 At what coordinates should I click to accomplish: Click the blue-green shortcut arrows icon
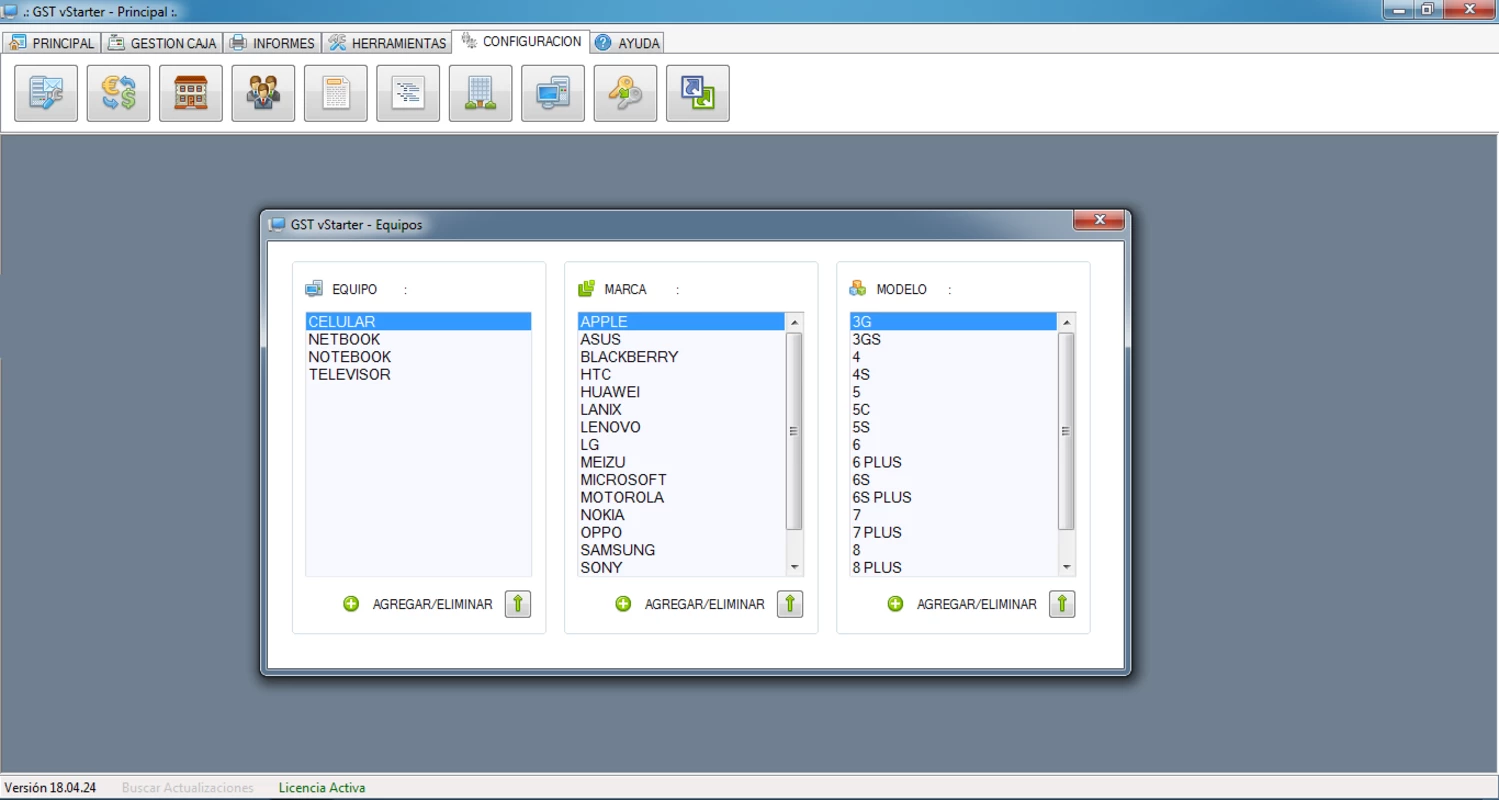pyautogui.click(x=698, y=93)
